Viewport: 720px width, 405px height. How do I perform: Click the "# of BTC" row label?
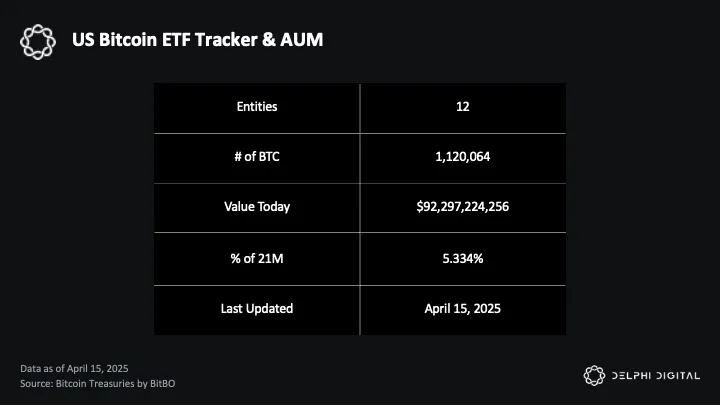pos(257,157)
